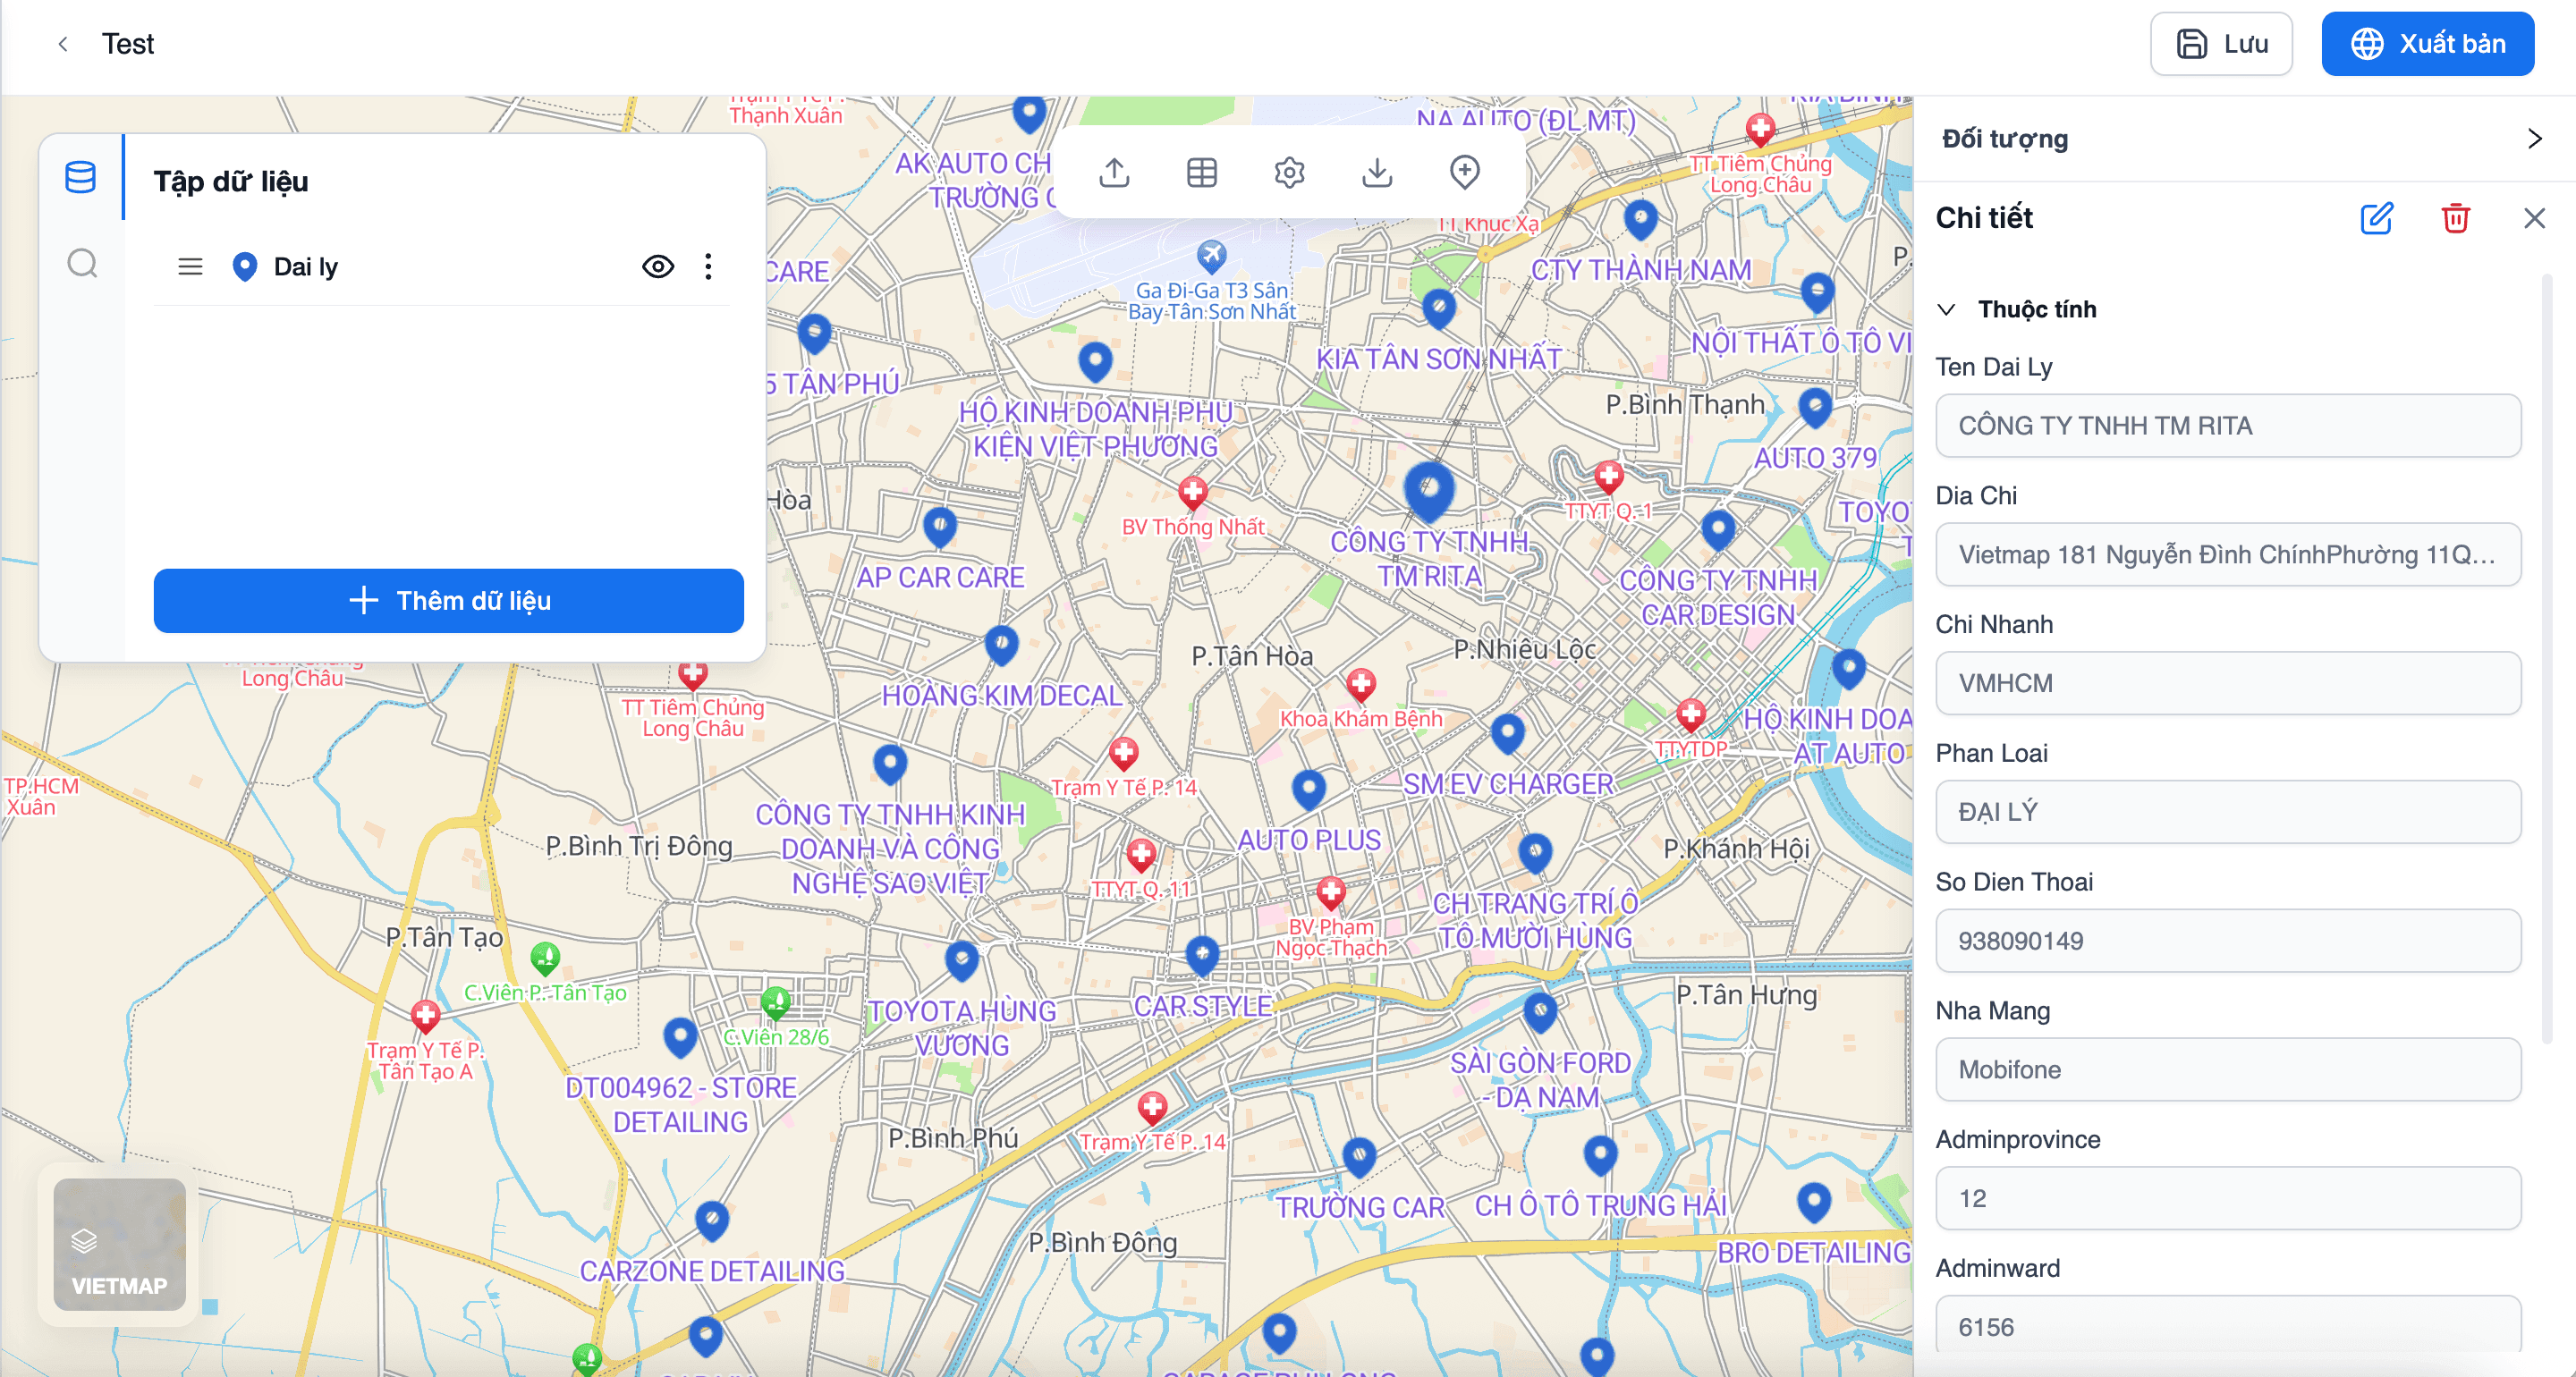Delete the object with trash icon

2455,218
